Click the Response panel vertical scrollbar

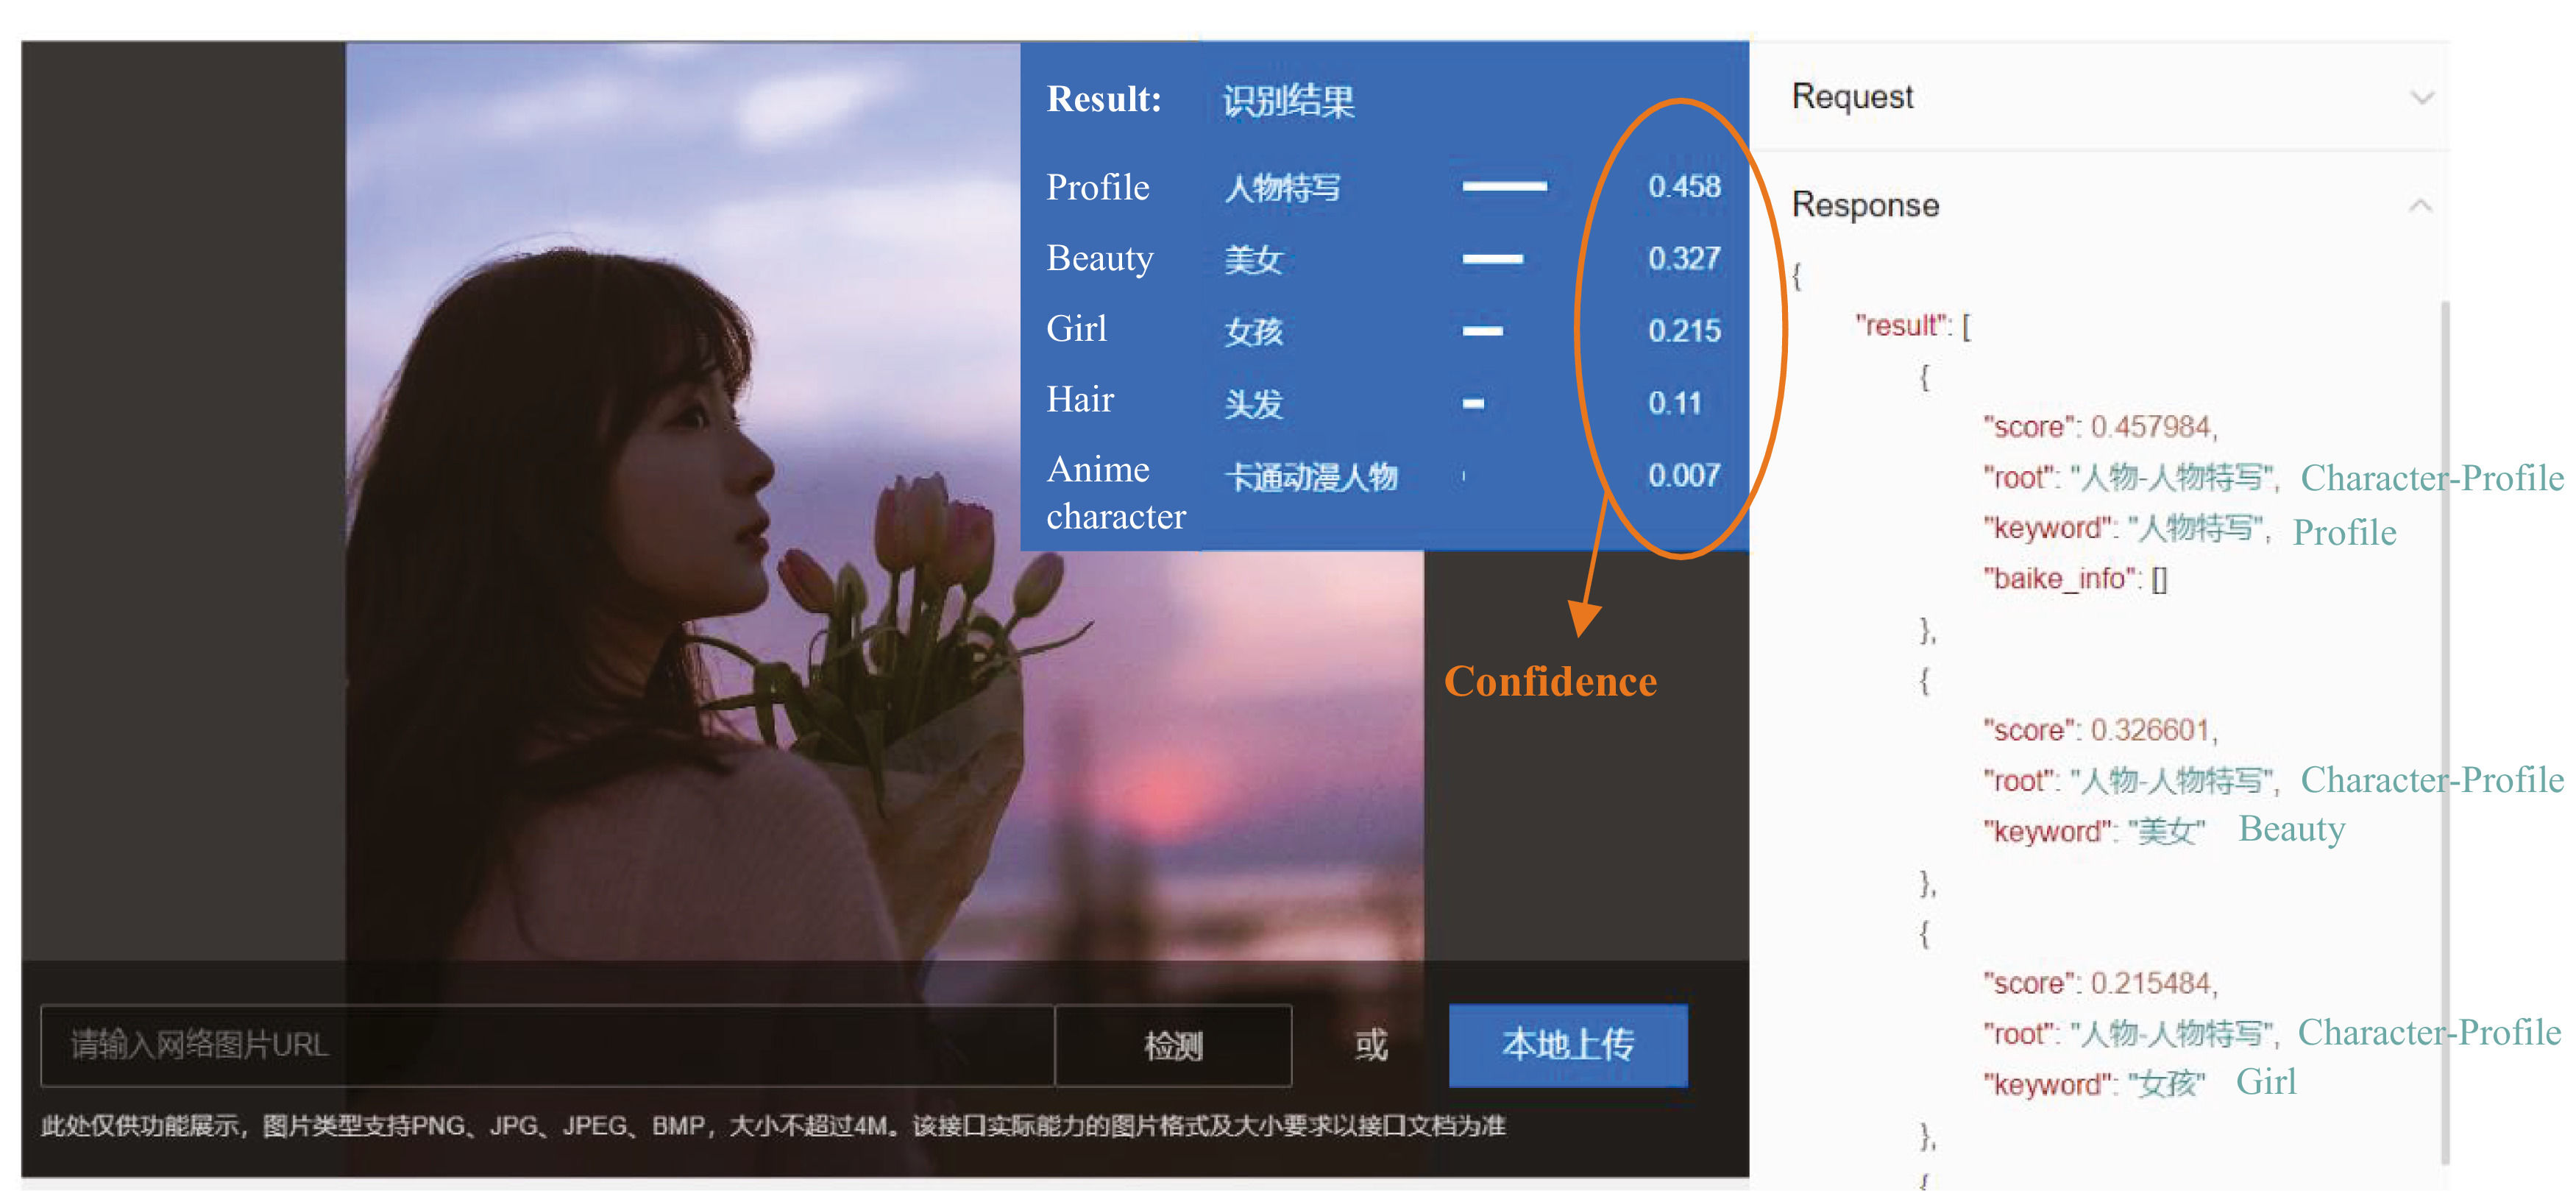coord(2444,730)
